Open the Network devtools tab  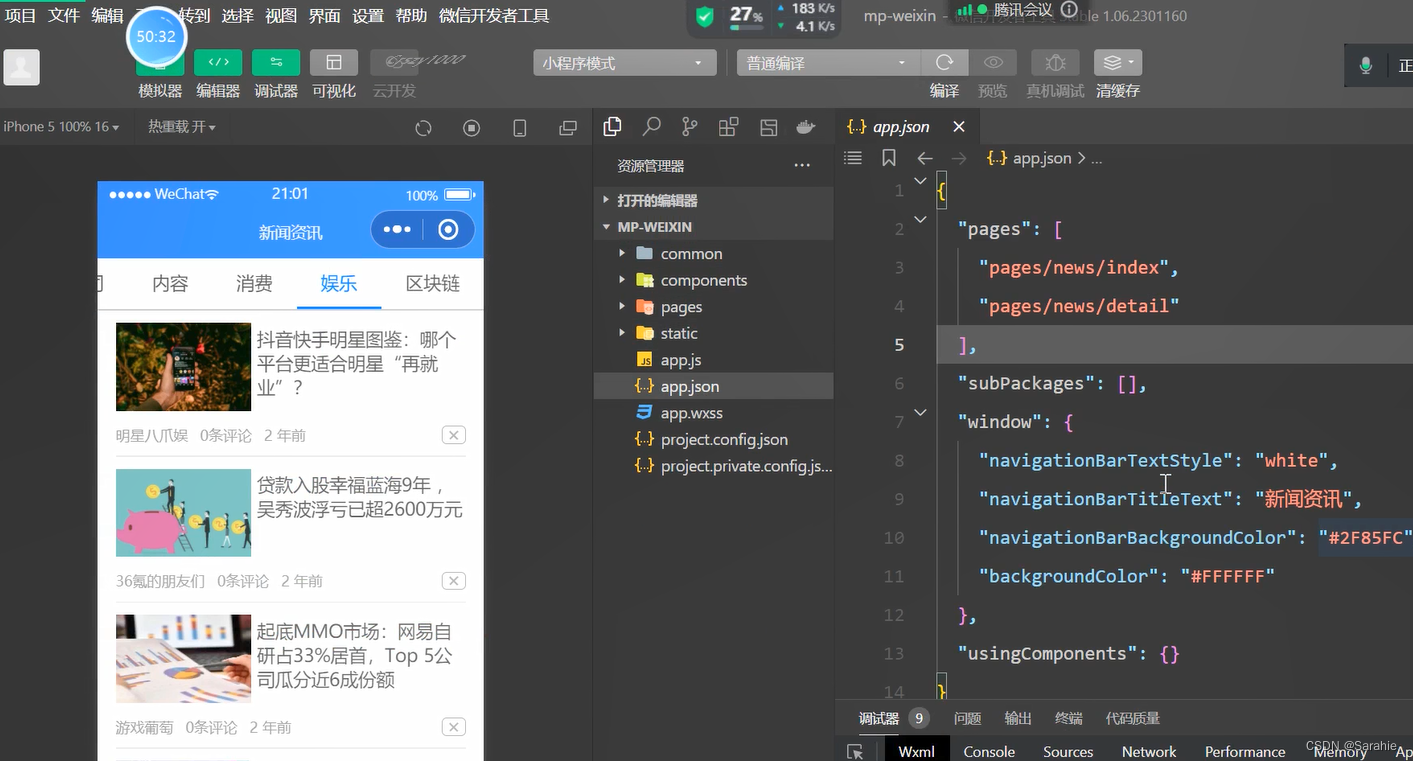pos(1149,752)
